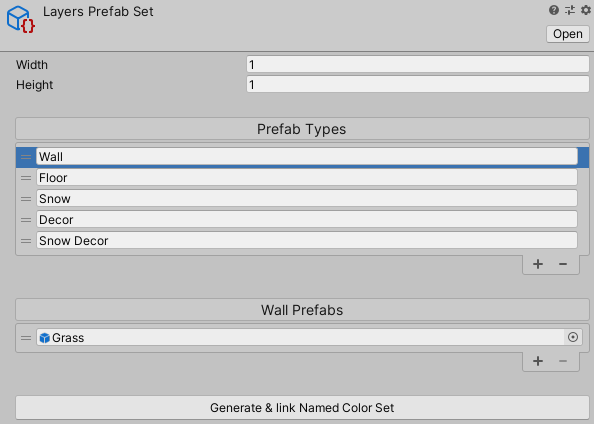594x424 pixels.
Task: Click the Grass prefab object field
Action: pos(300,337)
